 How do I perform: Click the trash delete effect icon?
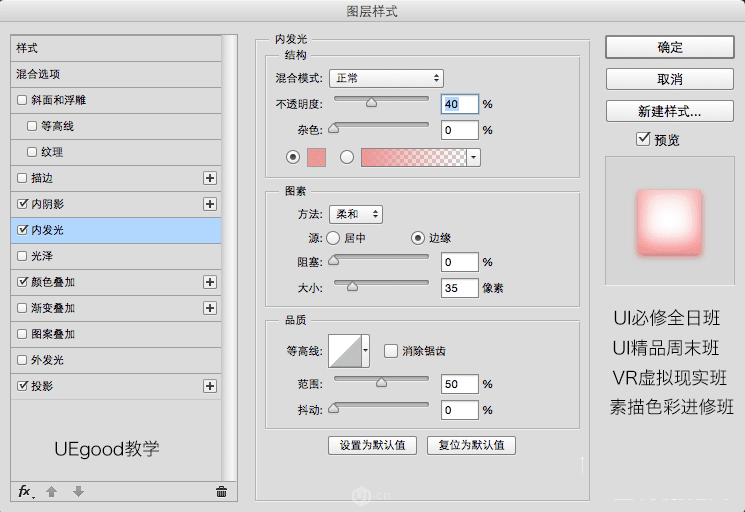(x=221, y=491)
